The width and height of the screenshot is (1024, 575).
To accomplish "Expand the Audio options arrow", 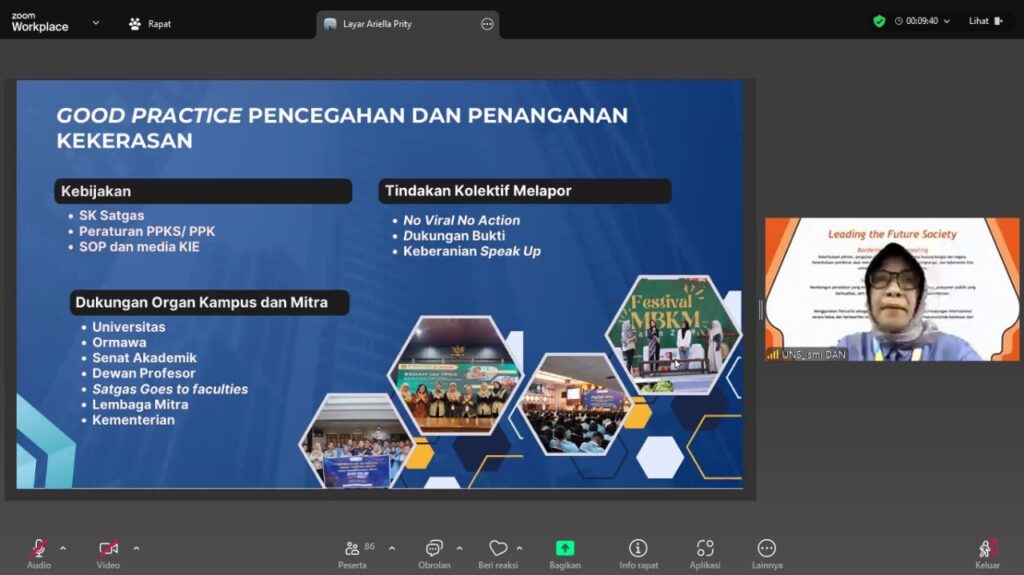I will pyautogui.click(x=63, y=548).
